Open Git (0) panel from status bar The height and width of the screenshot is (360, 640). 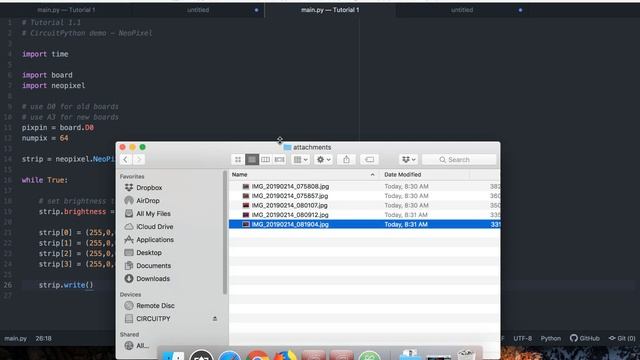622,339
